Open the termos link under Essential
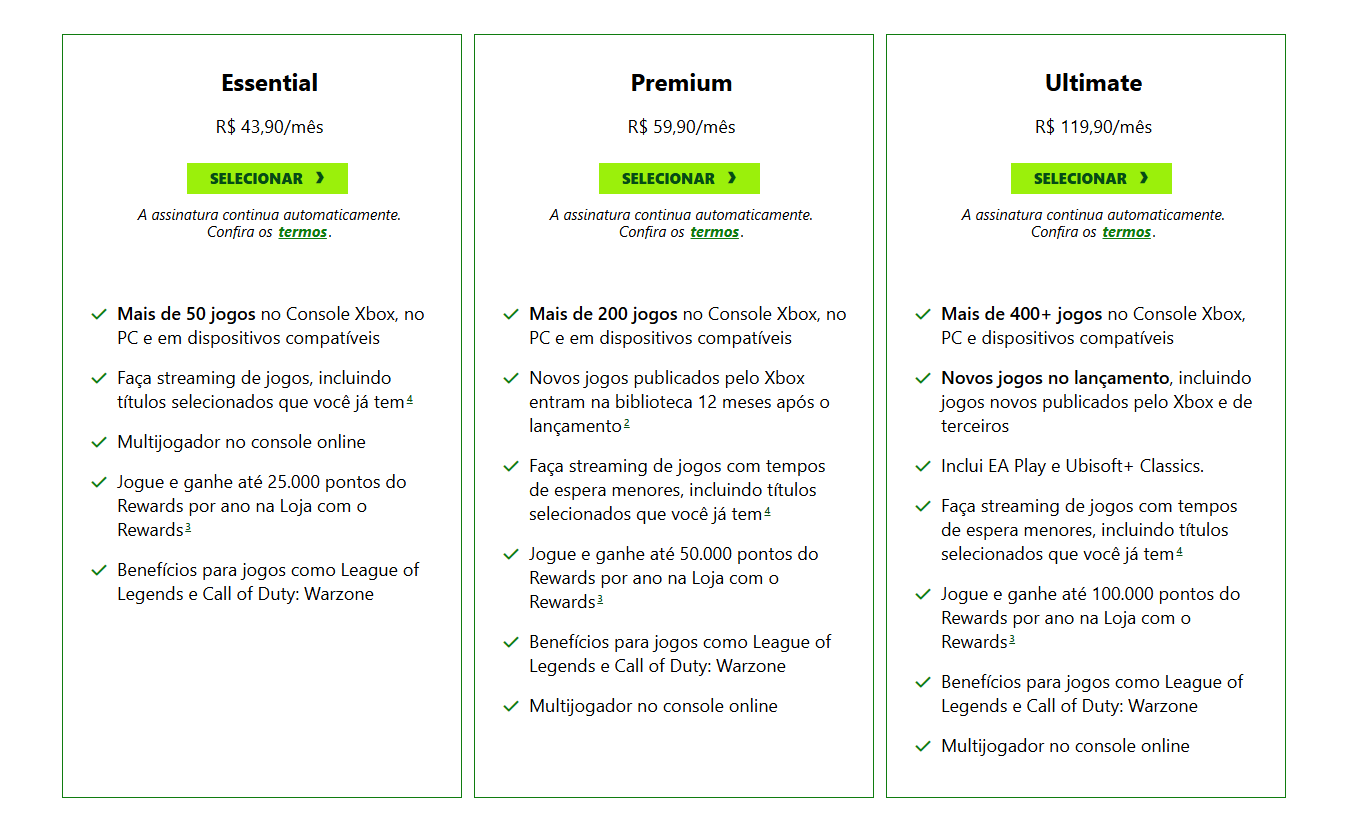This screenshot has width=1349, height=823. coord(303,232)
